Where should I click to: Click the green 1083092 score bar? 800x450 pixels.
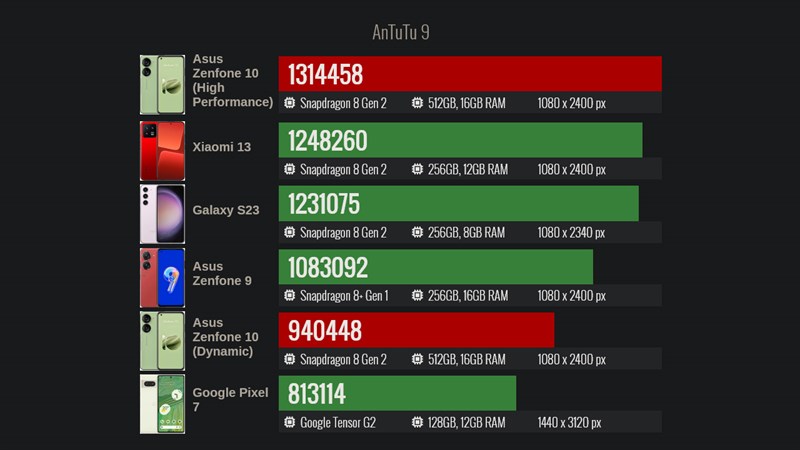click(436, 267)
